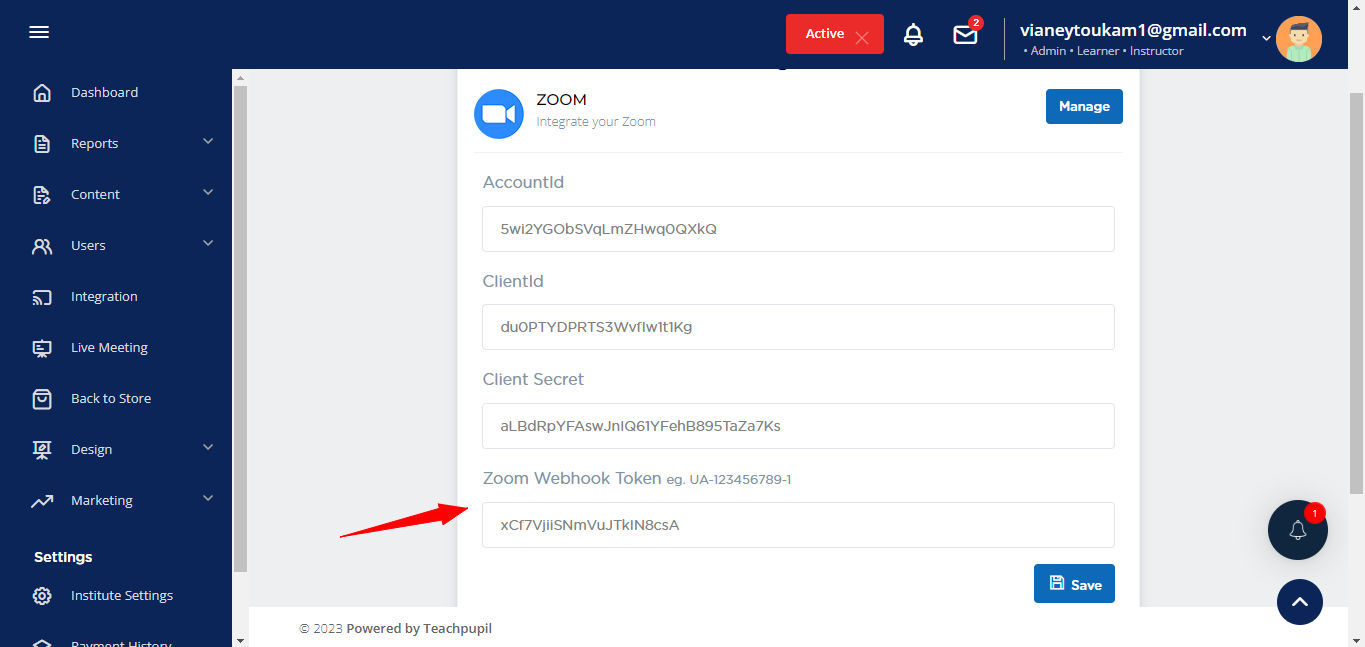Click the Institute Settings gear icon
1365x647 pixels.
tap(42, 596)
